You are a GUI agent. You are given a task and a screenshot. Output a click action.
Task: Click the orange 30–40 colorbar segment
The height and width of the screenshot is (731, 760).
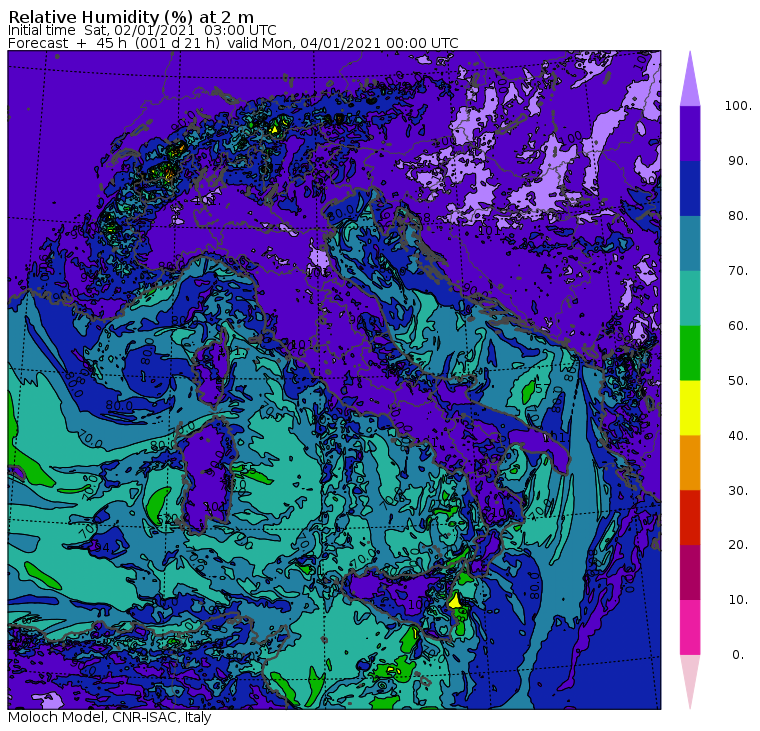pyautogui.click(x=690, y=462)
